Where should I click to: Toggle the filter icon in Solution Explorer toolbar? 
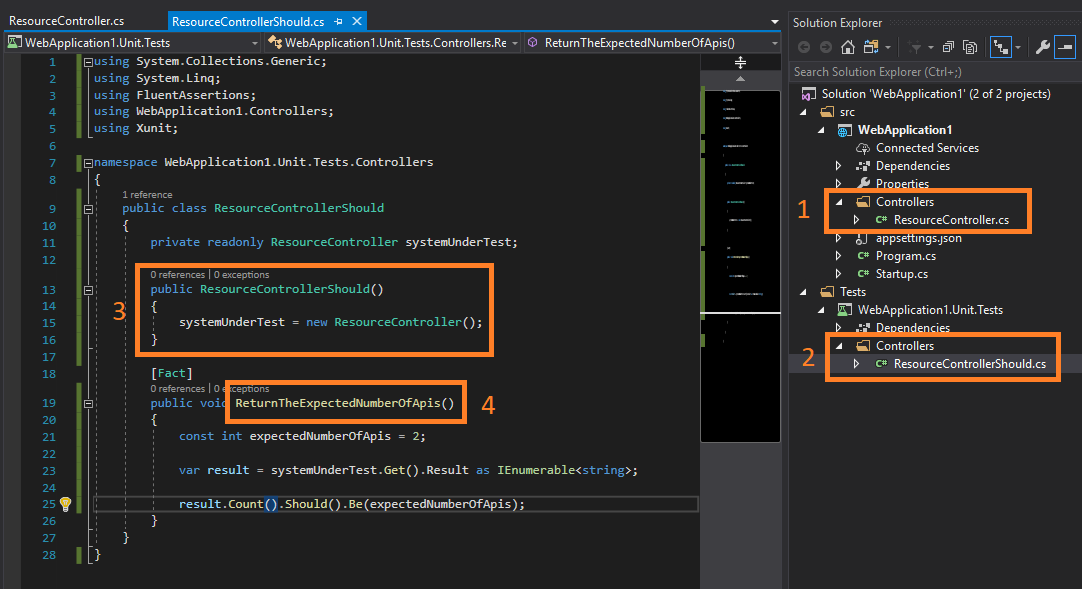pyautogui.click(x=917, y=46)
